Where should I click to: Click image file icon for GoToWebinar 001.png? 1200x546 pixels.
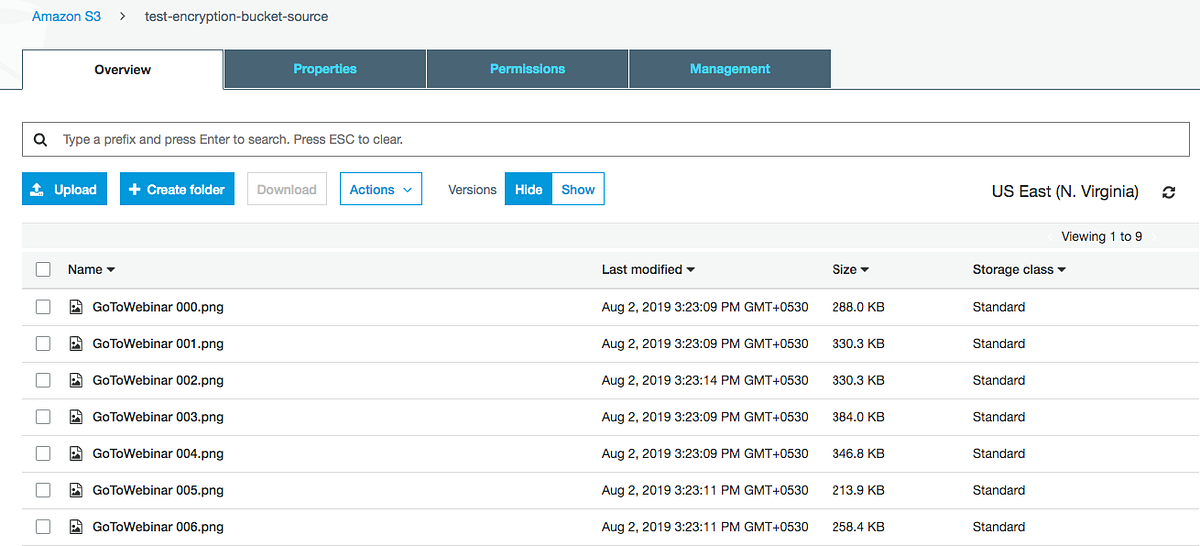(x=75, y=343)
